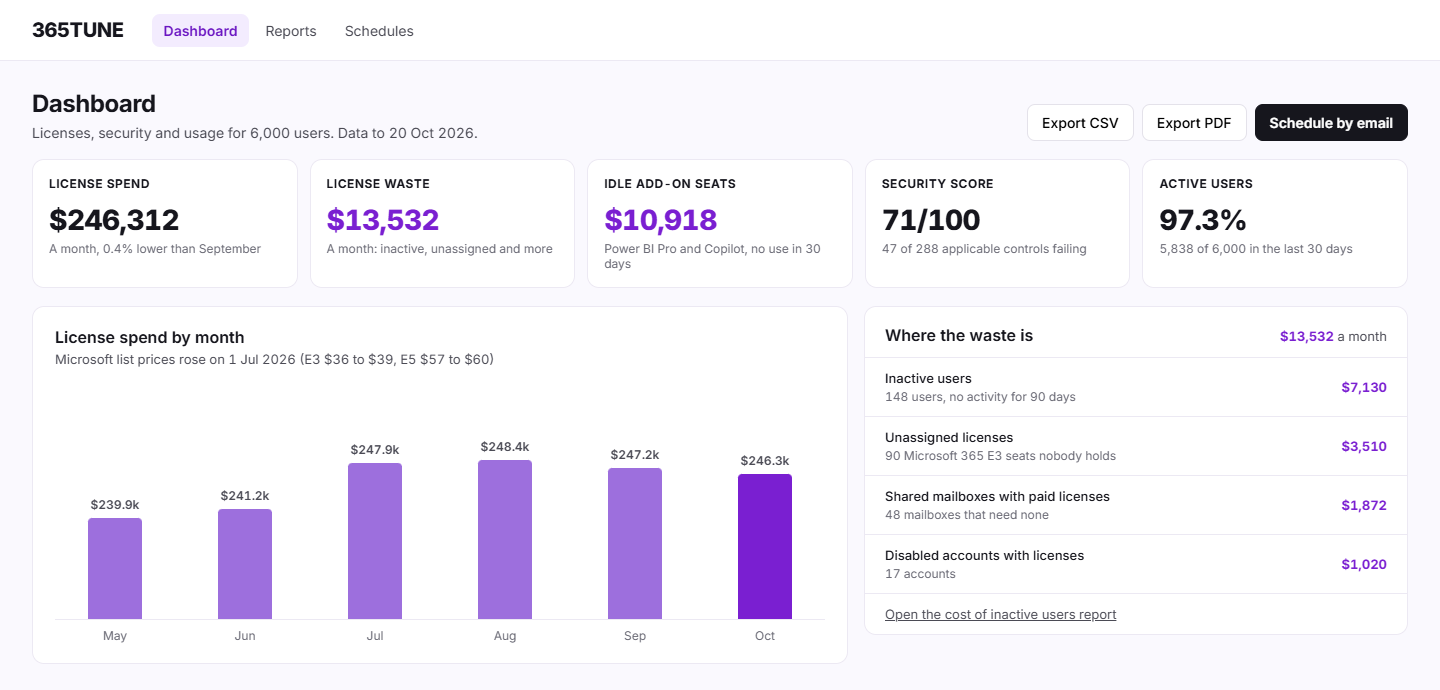Click the 'License spend by month' title
1440x690 pixels.
tap(150, 337)
